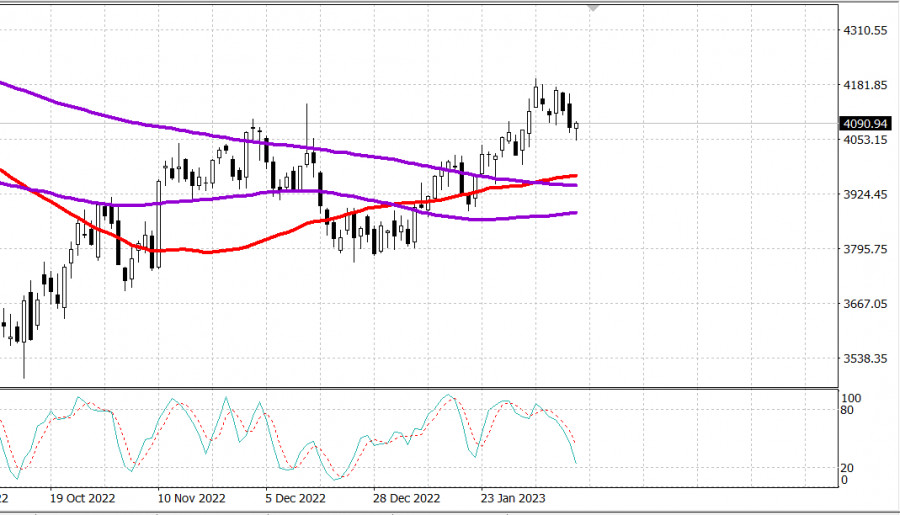This screenshot has width=900, height=515.
Task: Click the 3795.75 price scale label
Action: pos(866,249)
